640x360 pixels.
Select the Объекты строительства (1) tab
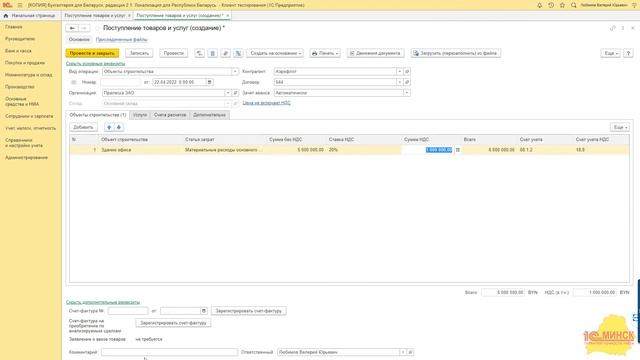[x=98, y=115]
